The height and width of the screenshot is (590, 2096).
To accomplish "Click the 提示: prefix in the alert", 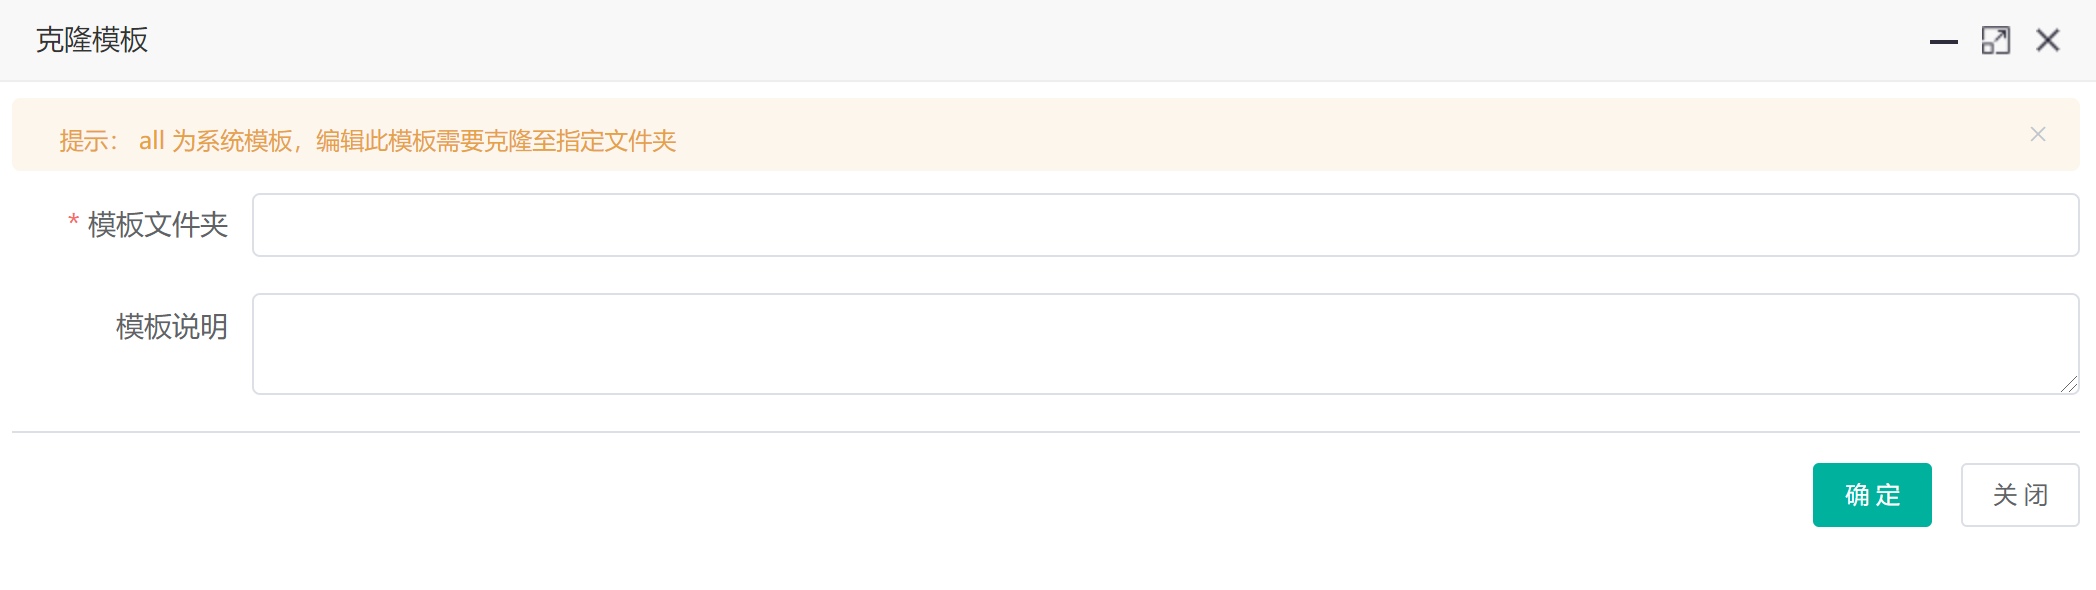I will (88, 141).
